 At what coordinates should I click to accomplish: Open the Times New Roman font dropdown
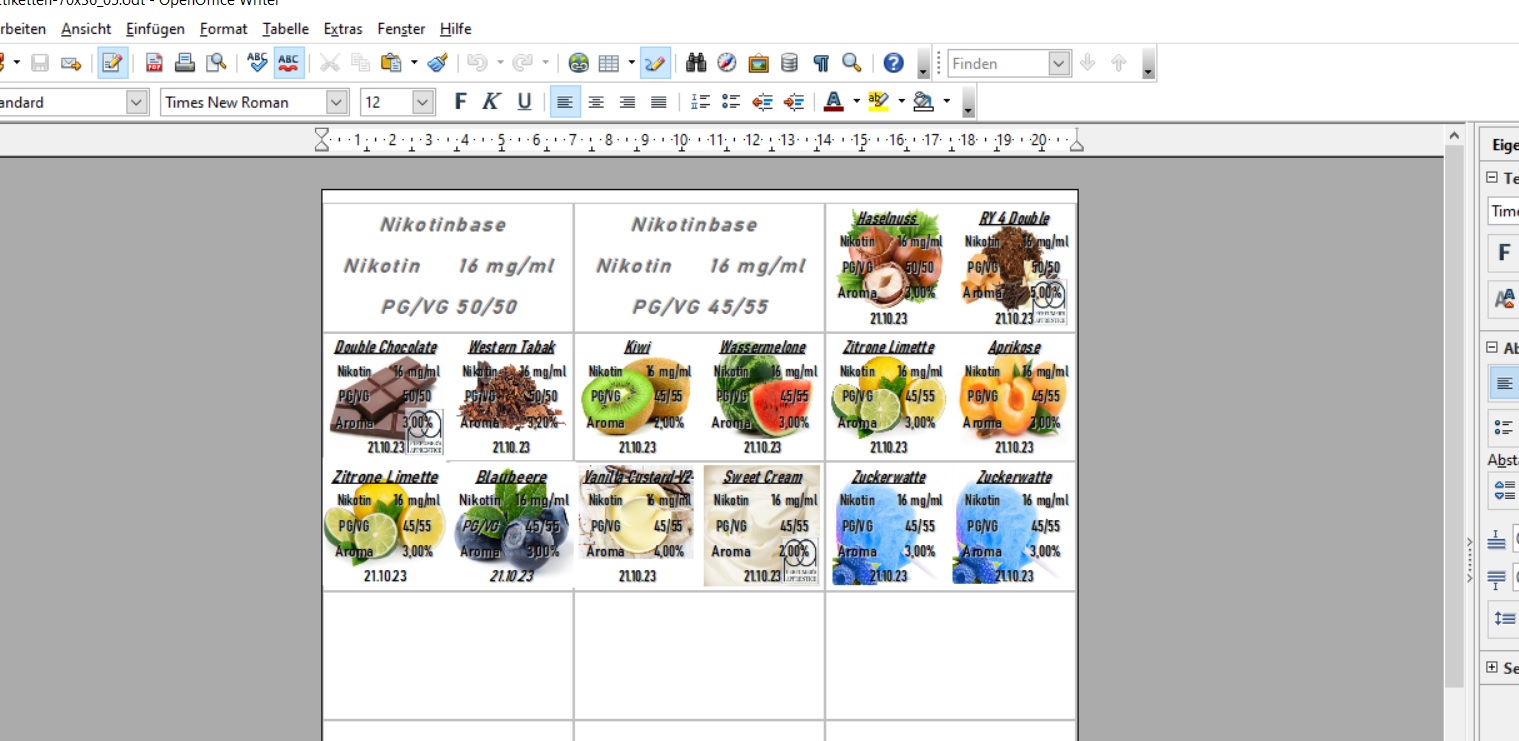pos(337,102)
